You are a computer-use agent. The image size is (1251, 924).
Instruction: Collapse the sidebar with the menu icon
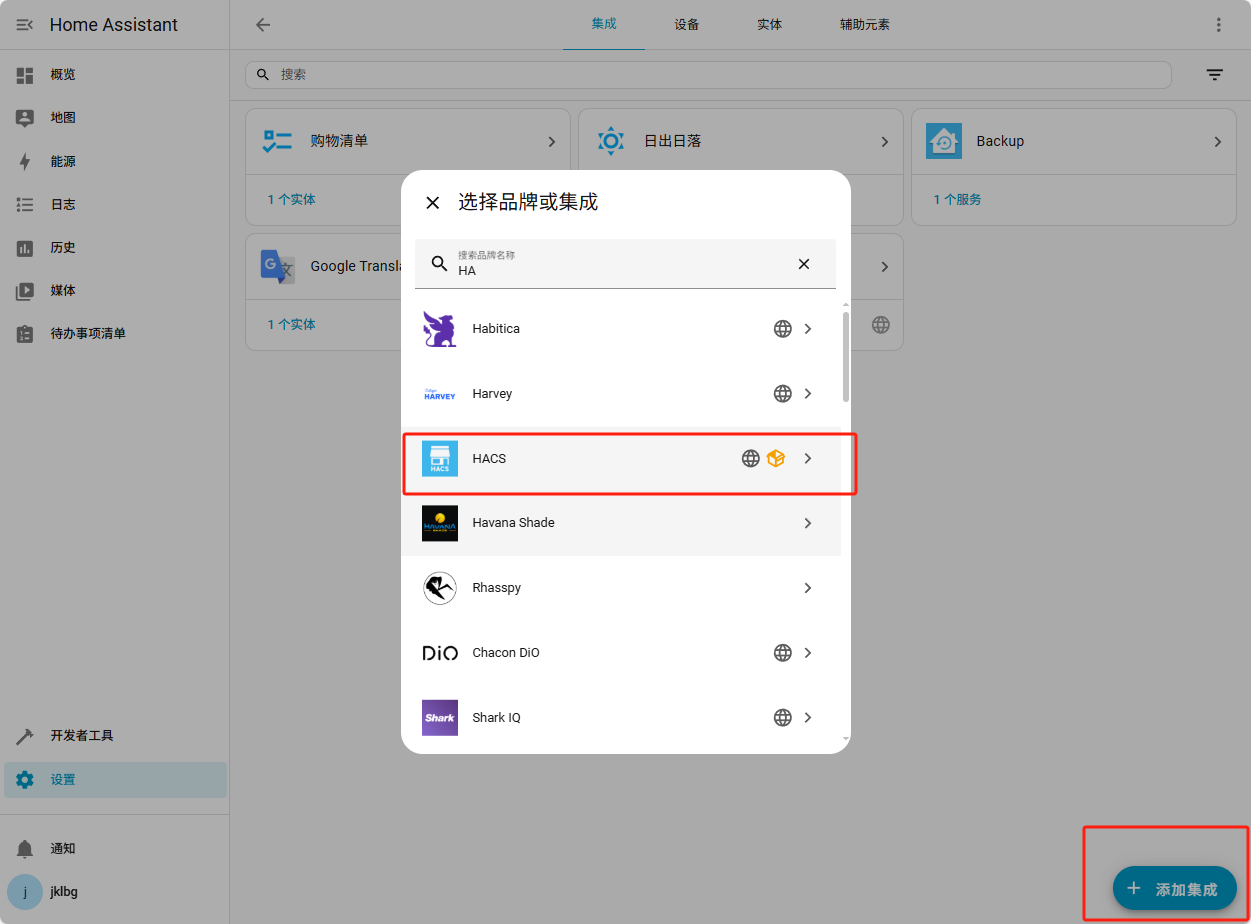[x=25, y=25]
